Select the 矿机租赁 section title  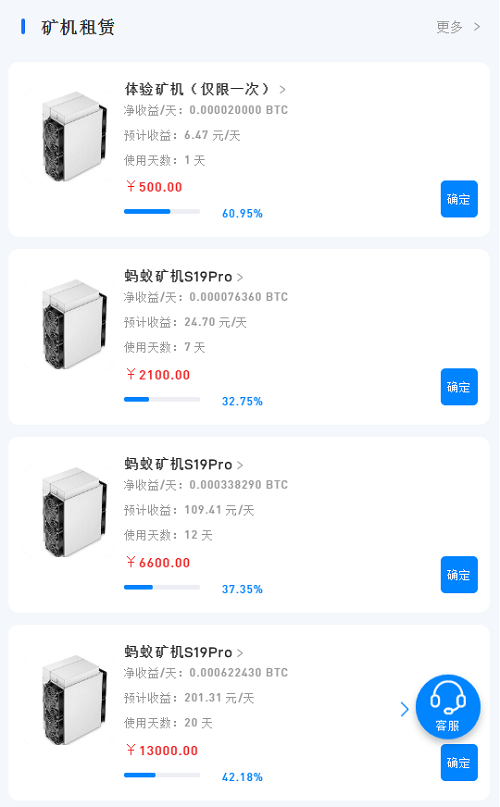[78, 27]
